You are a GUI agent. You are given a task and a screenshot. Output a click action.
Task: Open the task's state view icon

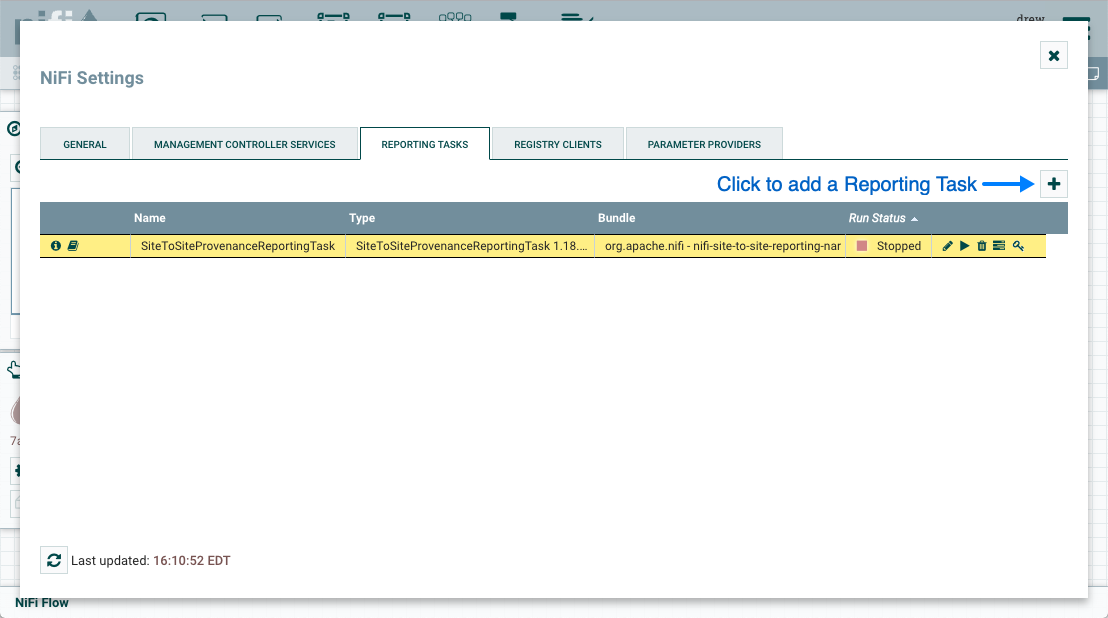999,246
